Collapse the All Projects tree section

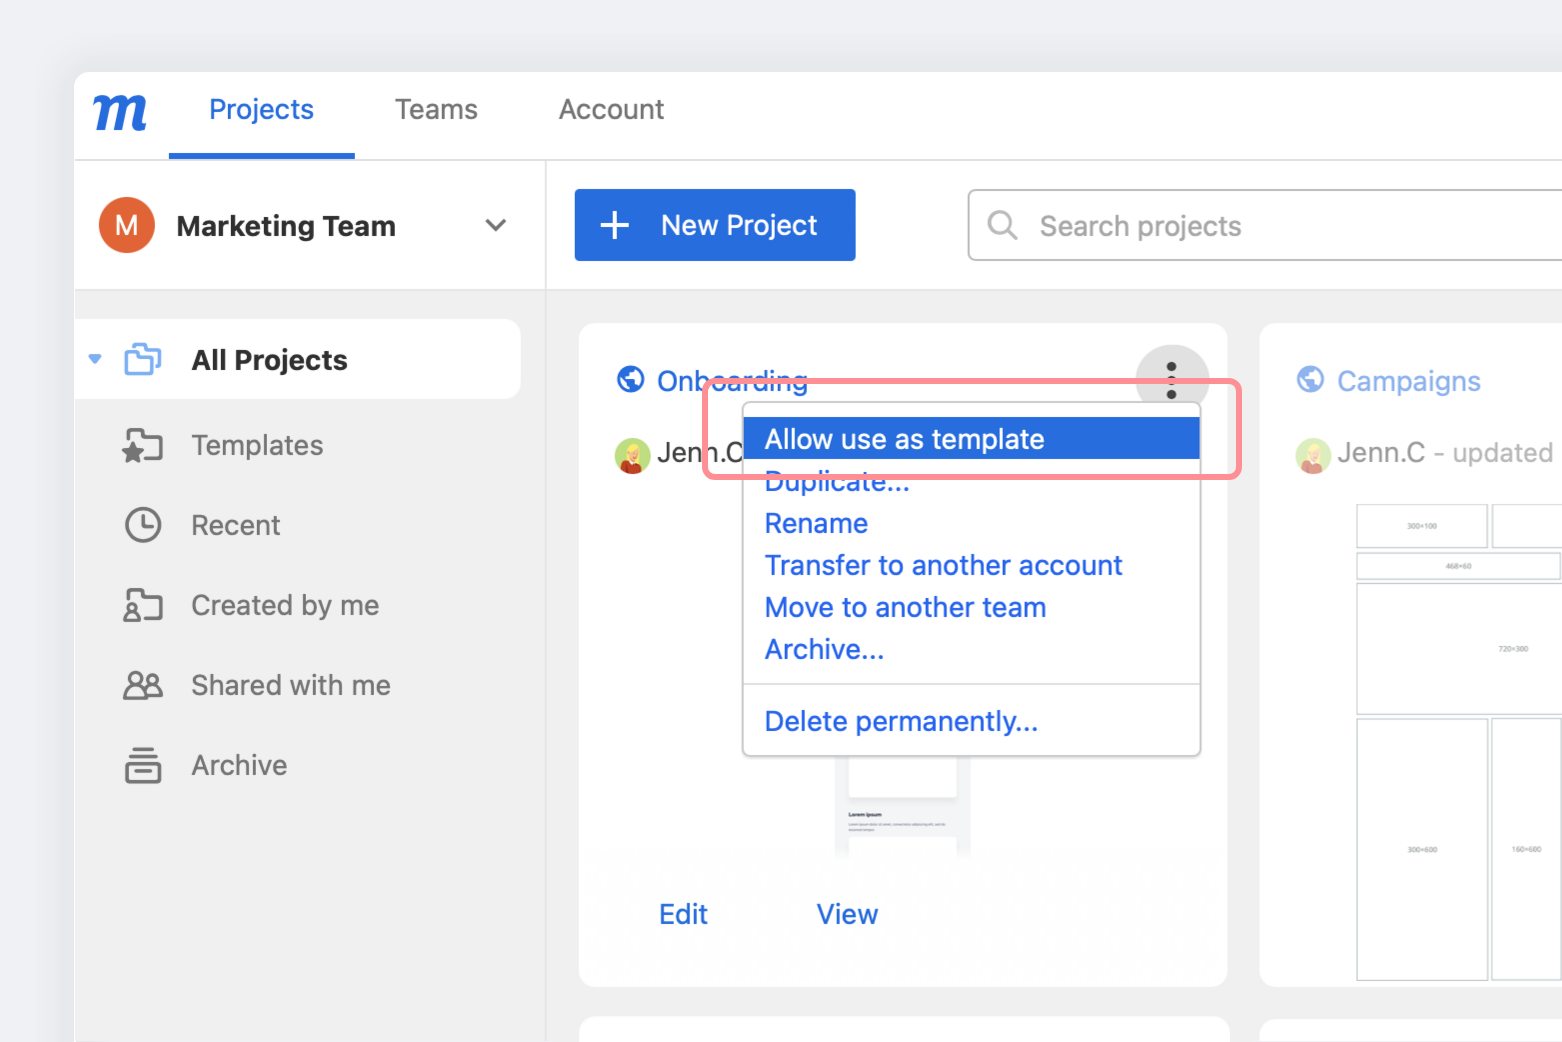[x=94, y=359]
